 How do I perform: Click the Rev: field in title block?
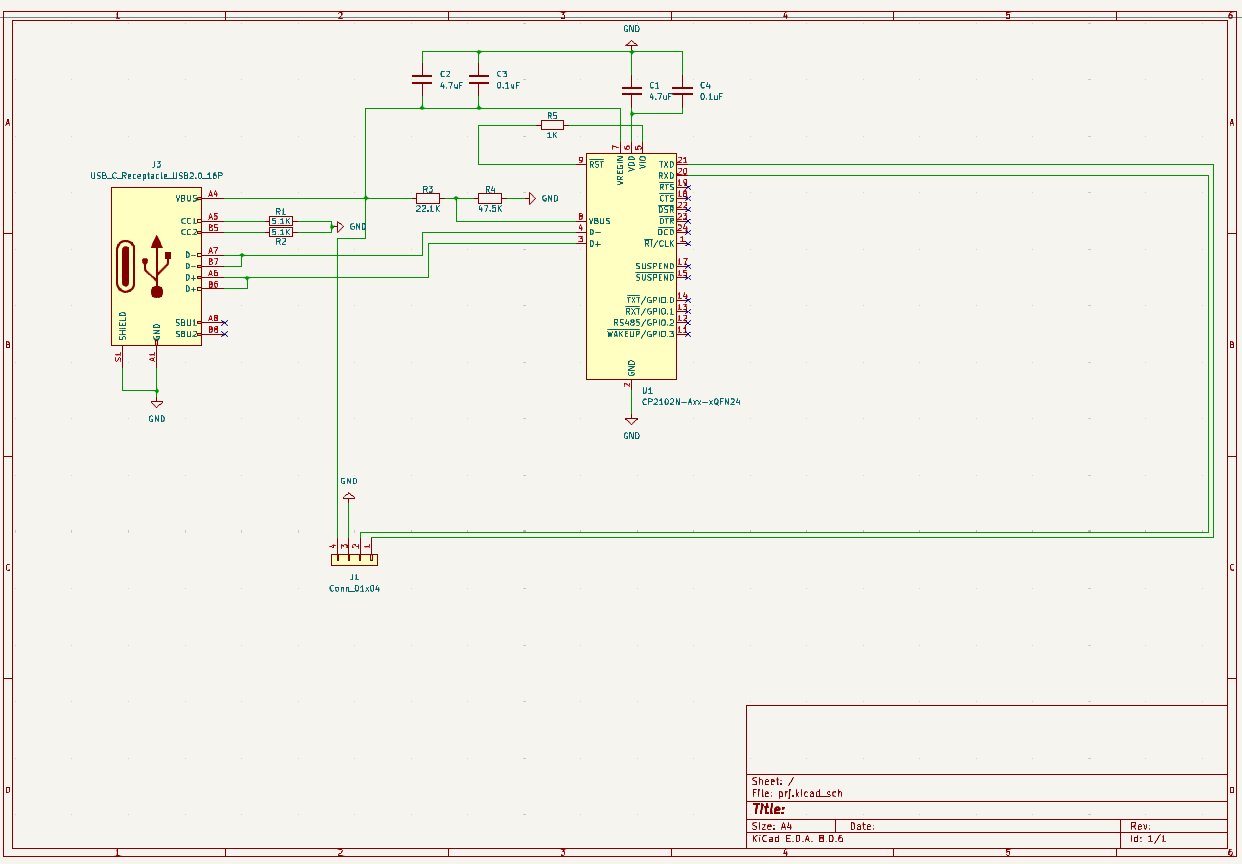[x=1140, y=826]
